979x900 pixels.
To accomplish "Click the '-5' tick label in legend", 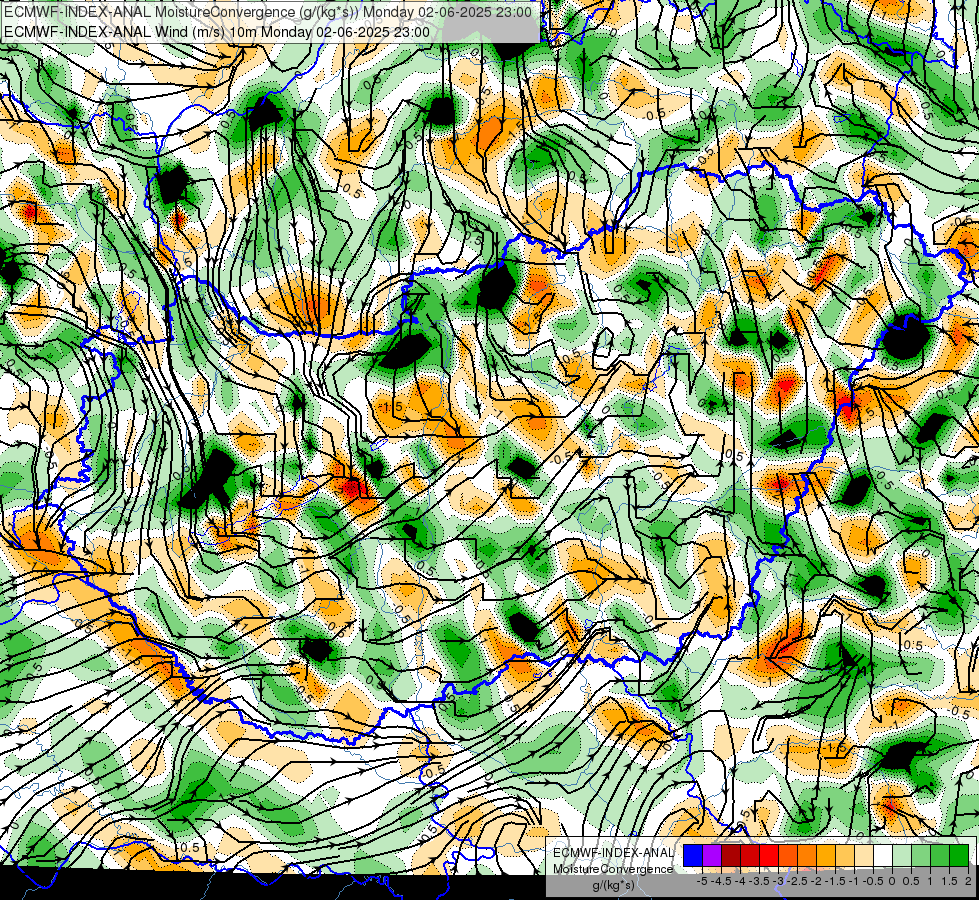I will pyautogui.click(x=702, y=881).
